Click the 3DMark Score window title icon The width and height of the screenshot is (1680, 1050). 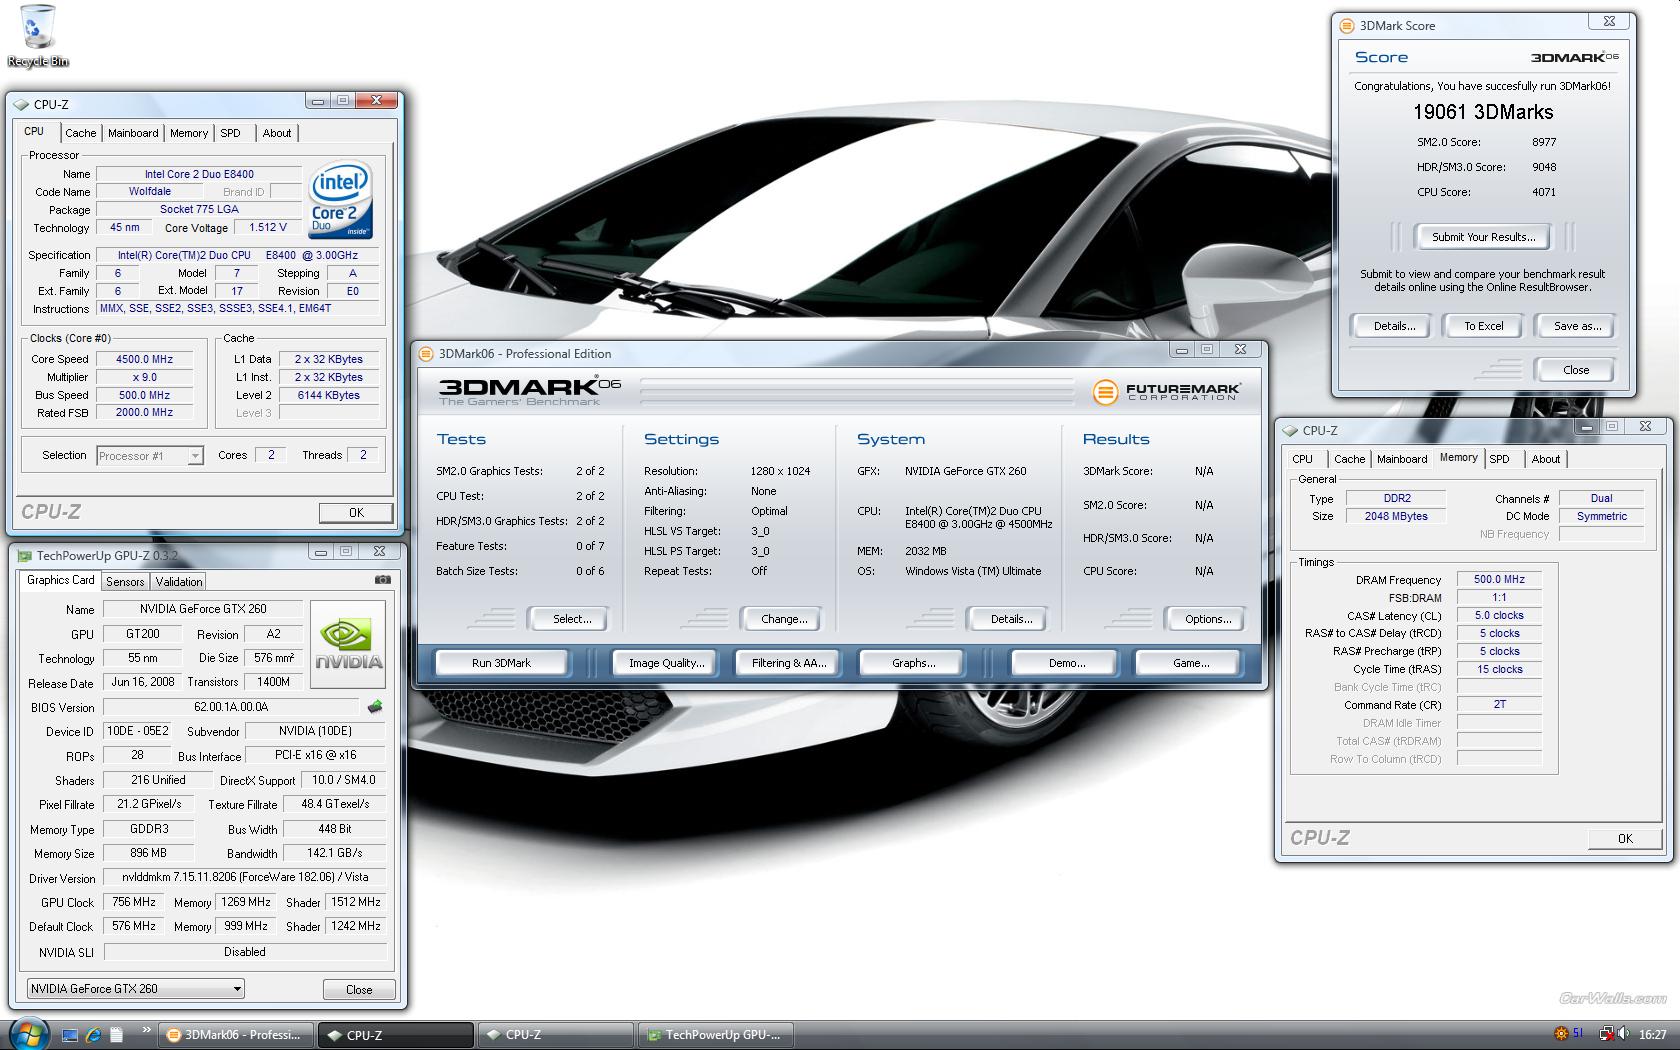1348,26
